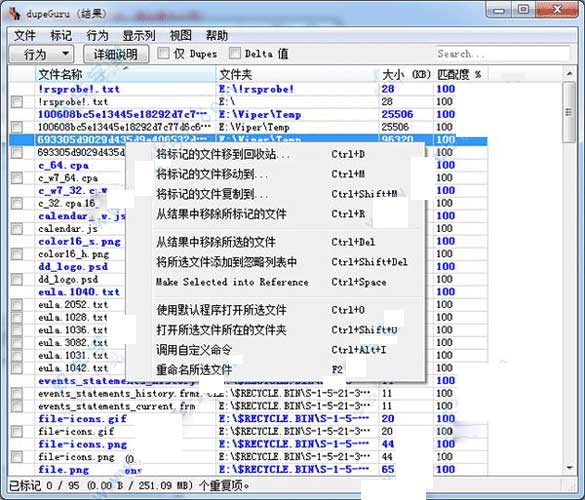
Task: Click the 详细说明 button
Action: click(x=116, y=54)
